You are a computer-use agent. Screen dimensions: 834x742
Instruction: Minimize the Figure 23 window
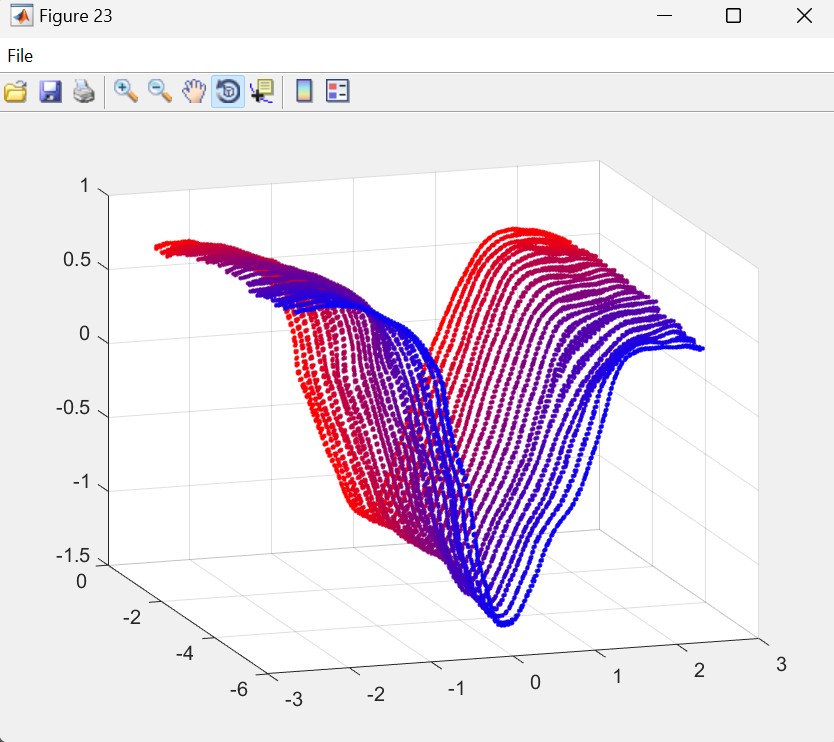(x=662, y=16)
